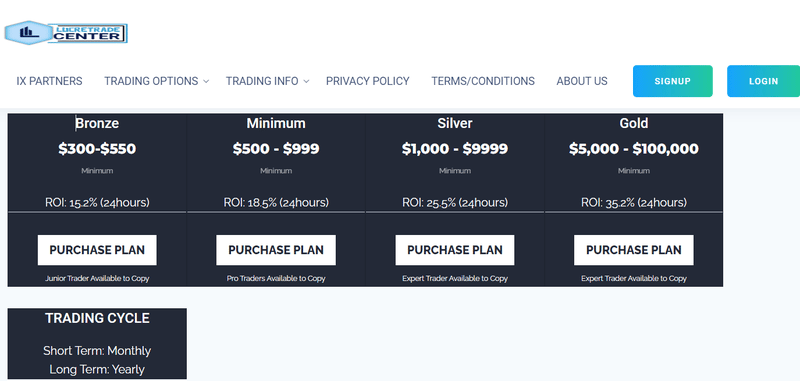Click the ROI: 18.5% (24hours) text
The width and height of the screenshot is (800, 381).
tap(276, 202)
